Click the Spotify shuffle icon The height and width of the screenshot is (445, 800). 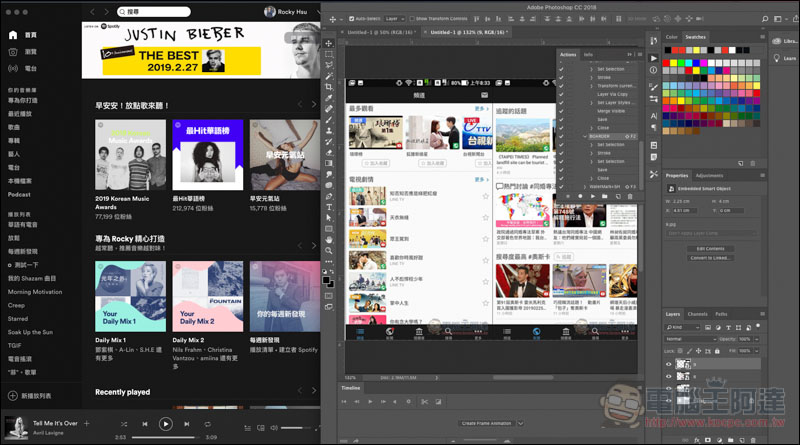click(124, 424)
